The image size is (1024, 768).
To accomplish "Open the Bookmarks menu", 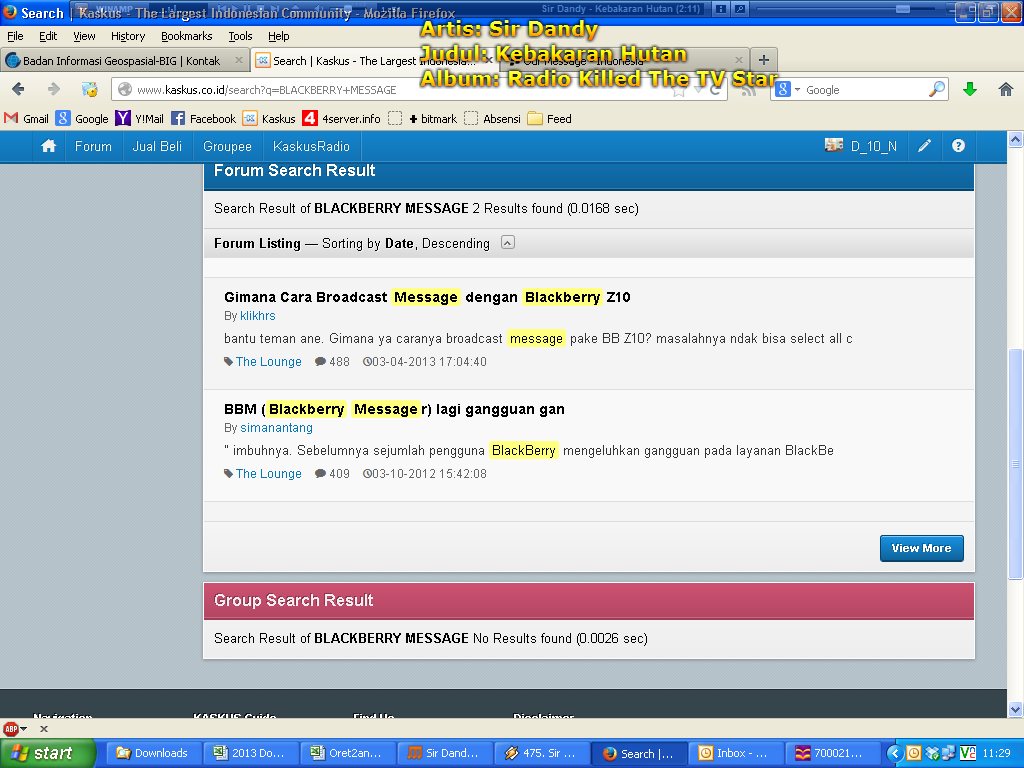I will (187, 36).
